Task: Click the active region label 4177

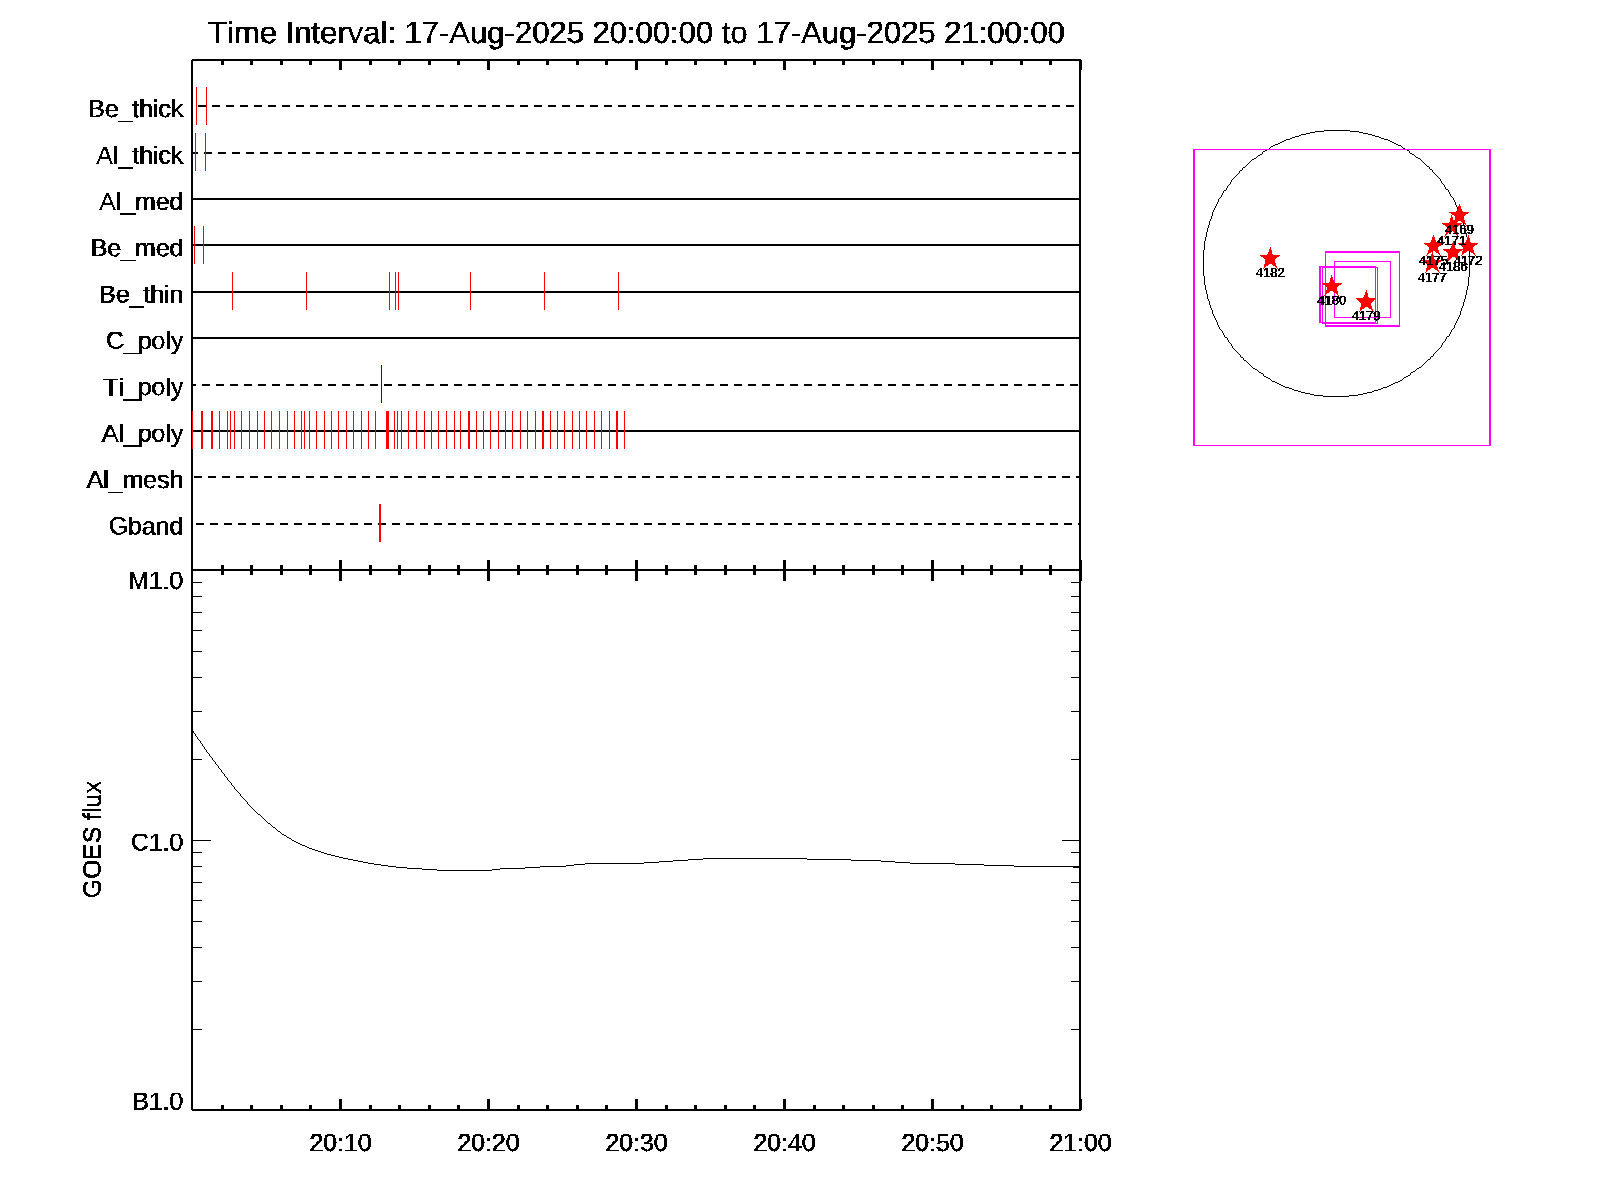Action: (x=1432, y=278)
